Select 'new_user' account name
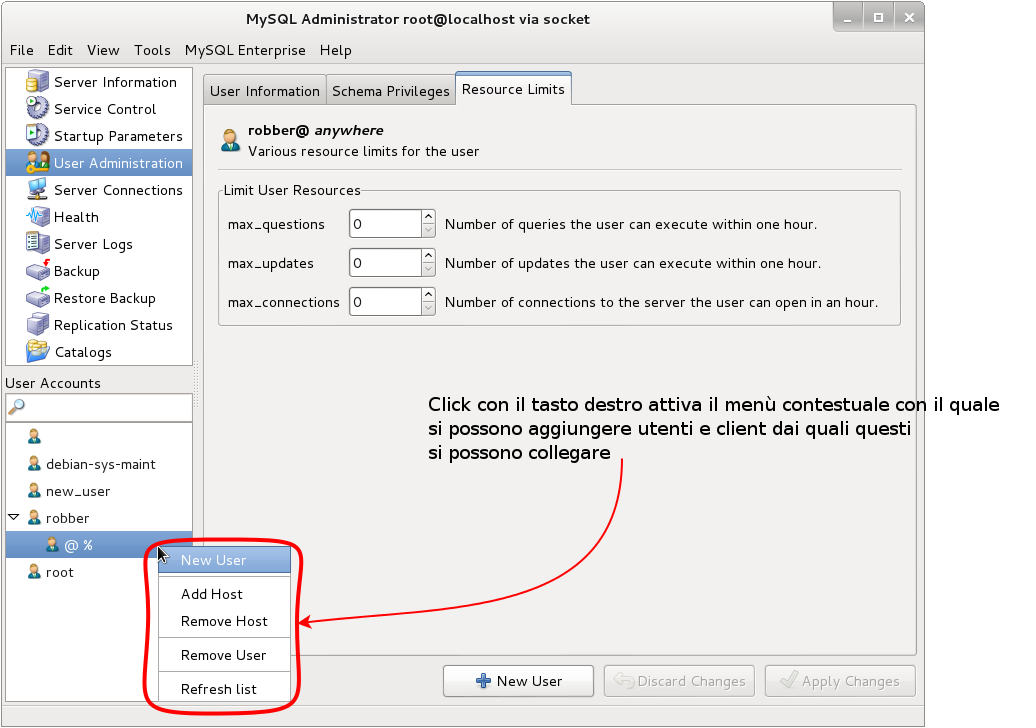 pyautogui.click(x=78, y=491)
